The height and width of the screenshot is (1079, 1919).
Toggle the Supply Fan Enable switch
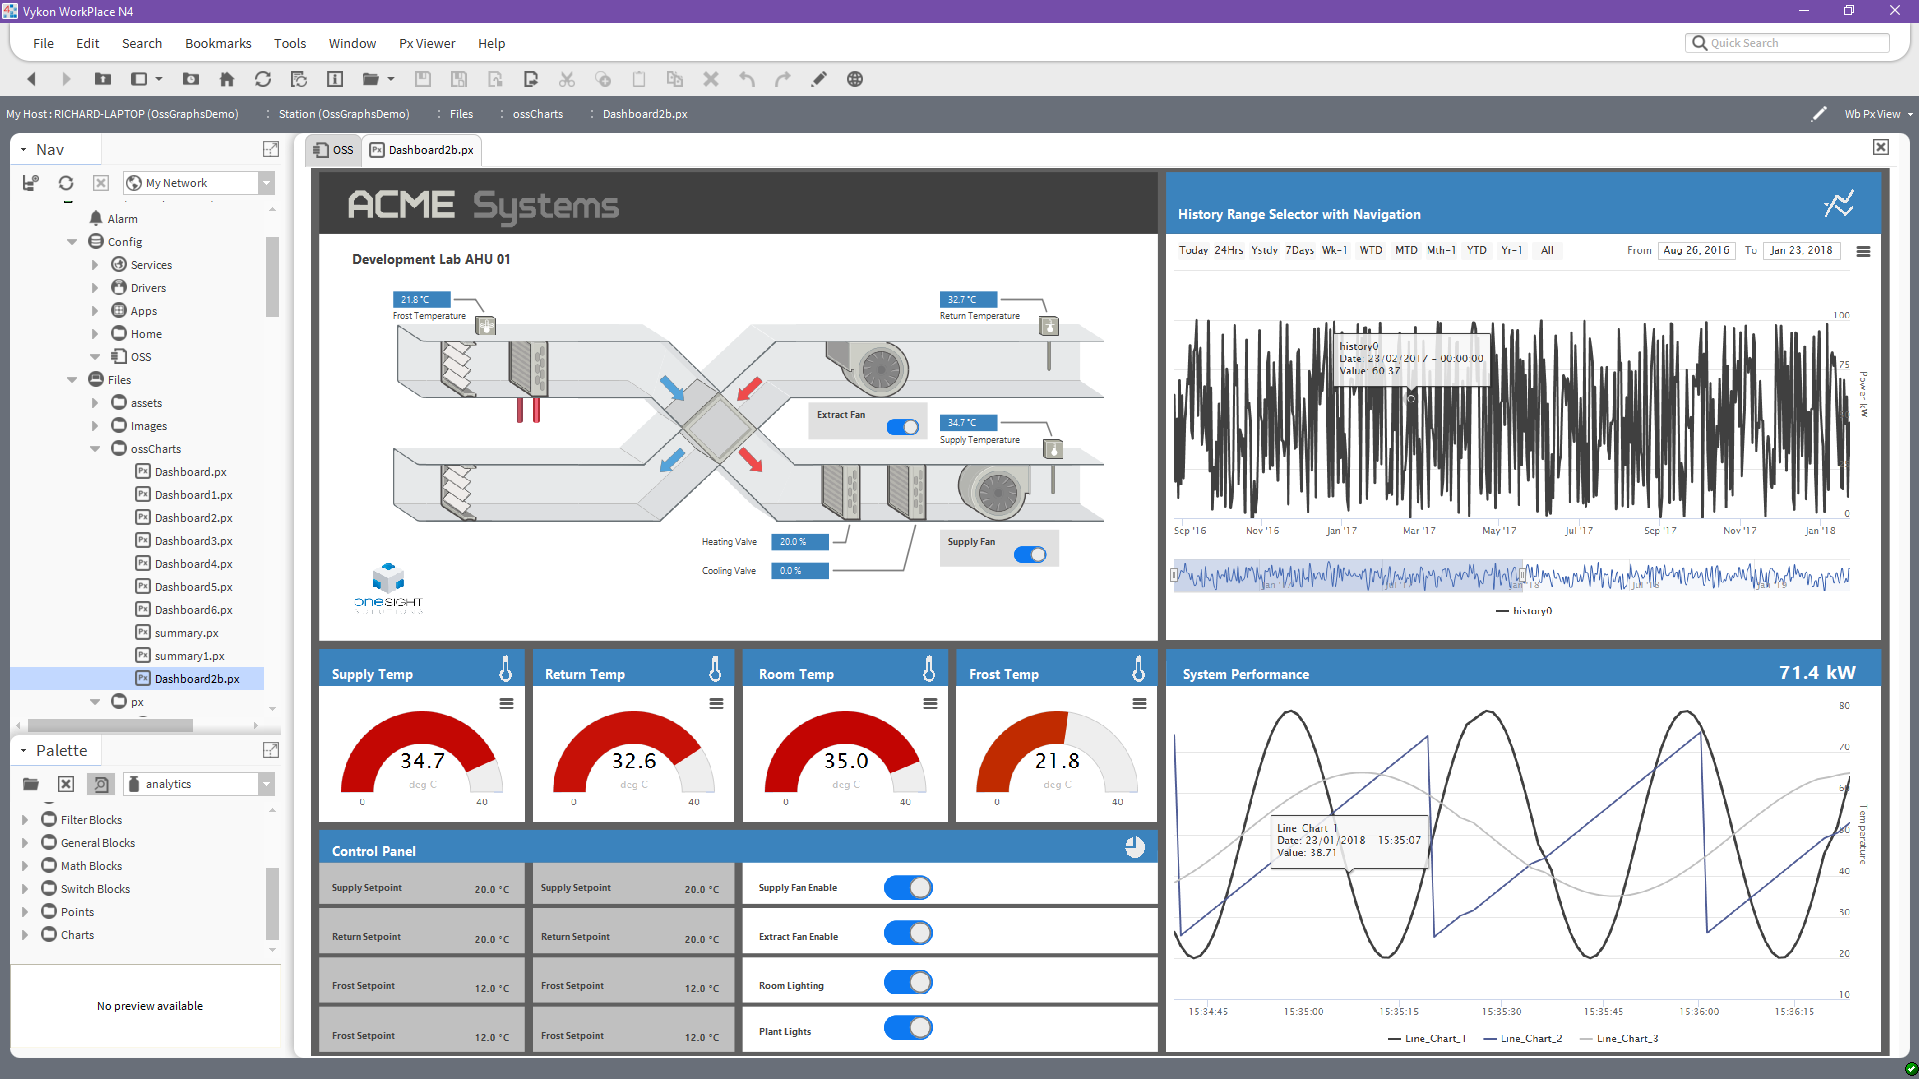click(908, 888)
